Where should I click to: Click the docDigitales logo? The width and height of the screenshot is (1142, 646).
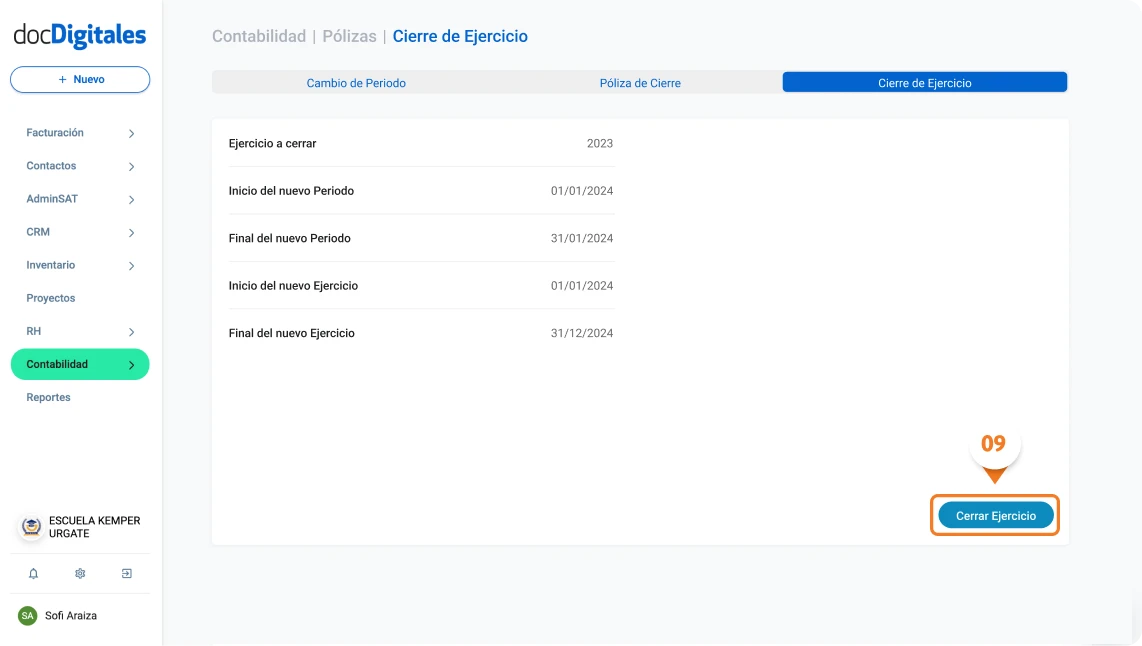tap(79, 34)
